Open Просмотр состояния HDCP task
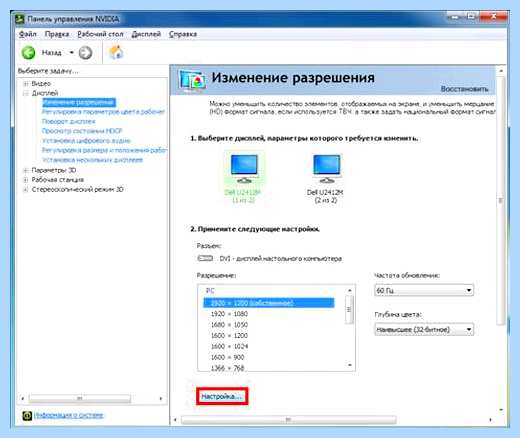This screenshot has height=438, width=520. 82,131
